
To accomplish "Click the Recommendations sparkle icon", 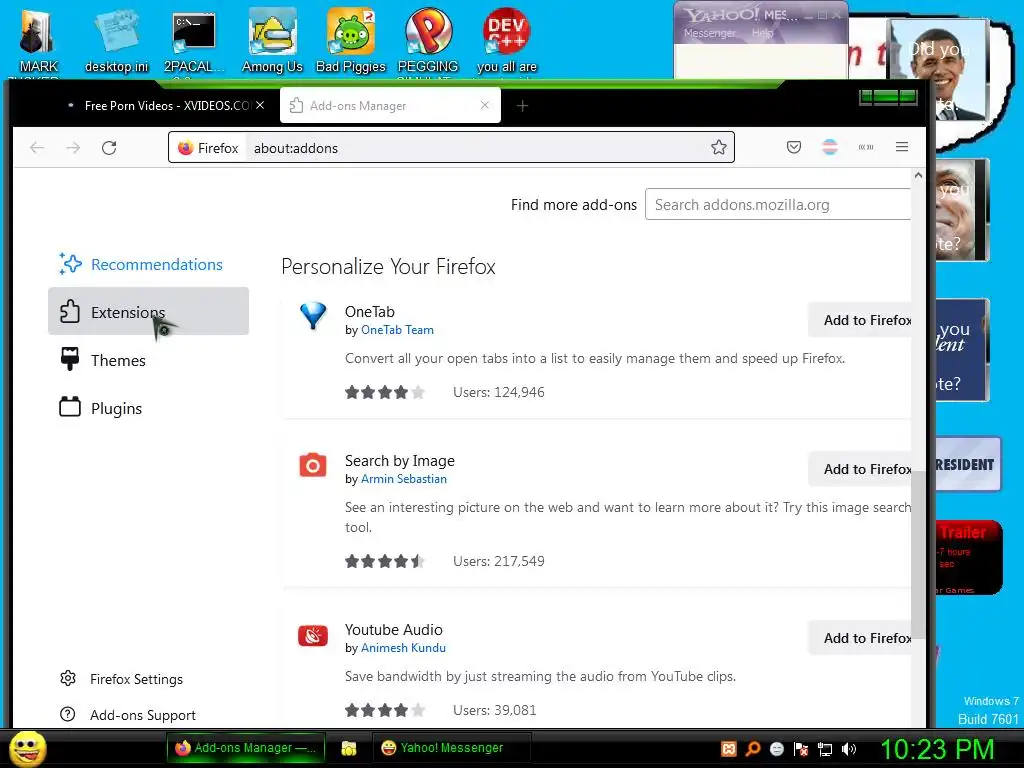I will point(70,264).
